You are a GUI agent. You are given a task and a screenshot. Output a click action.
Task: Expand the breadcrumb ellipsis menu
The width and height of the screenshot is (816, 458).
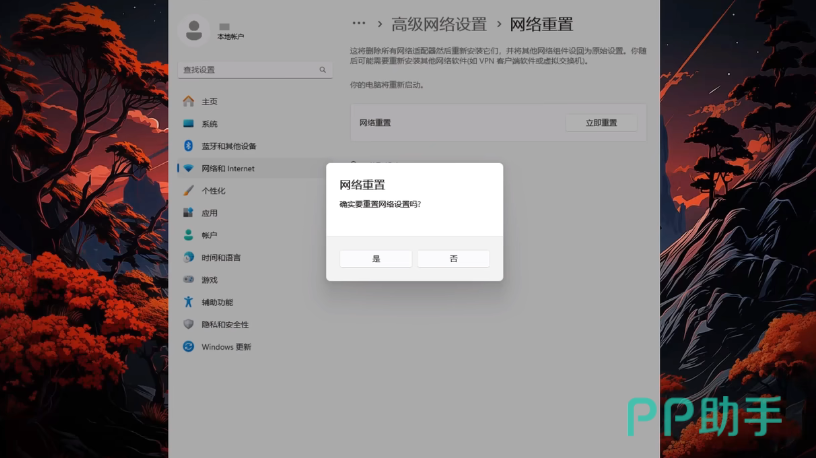tap(358, 23)
